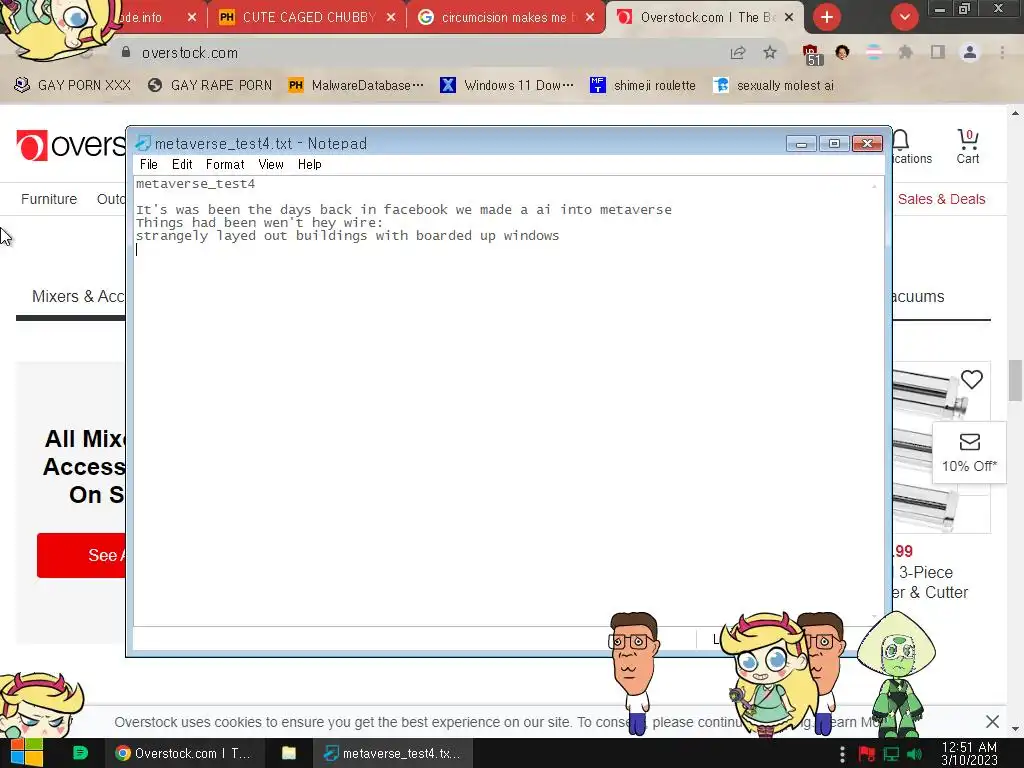The height and width of the screenshot is (768, 1024).
Task: Switch to the Overstock.com Chrome taskbar button
Action: pyautogui.click(x=183, y=753)
